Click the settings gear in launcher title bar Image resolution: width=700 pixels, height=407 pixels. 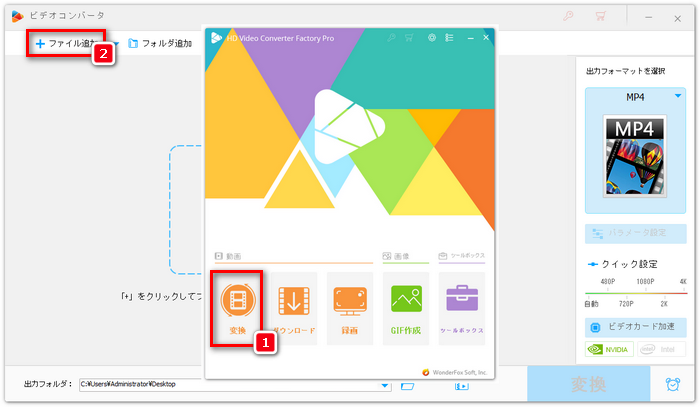(x=433, y=38)
